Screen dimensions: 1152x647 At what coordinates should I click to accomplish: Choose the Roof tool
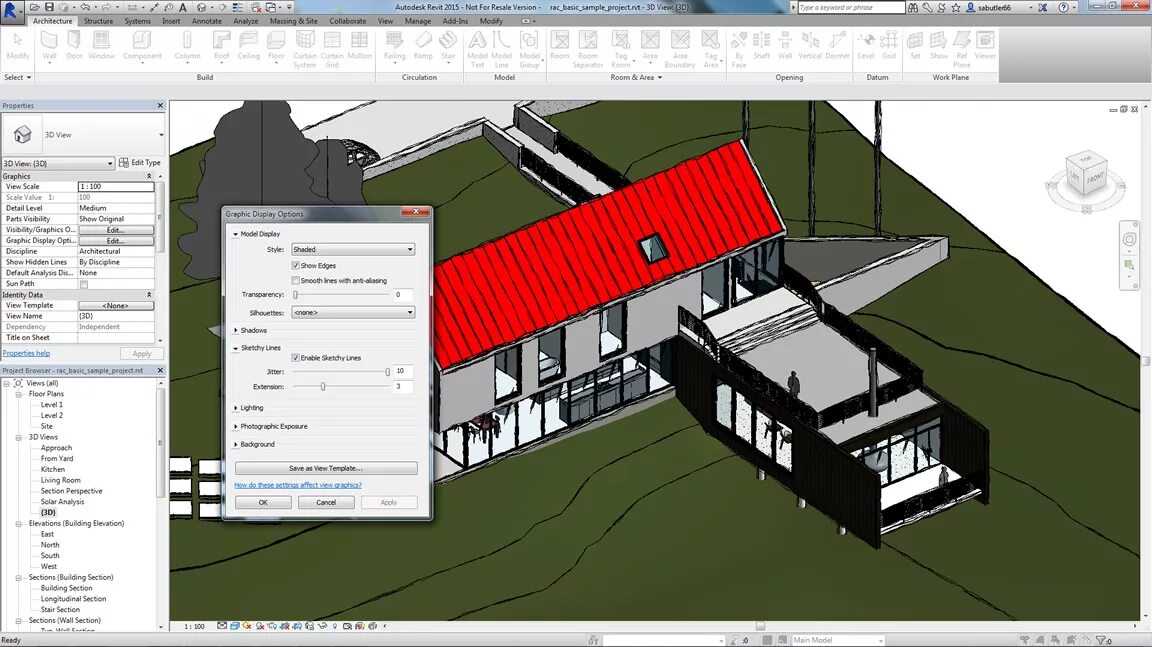(221, 46)
